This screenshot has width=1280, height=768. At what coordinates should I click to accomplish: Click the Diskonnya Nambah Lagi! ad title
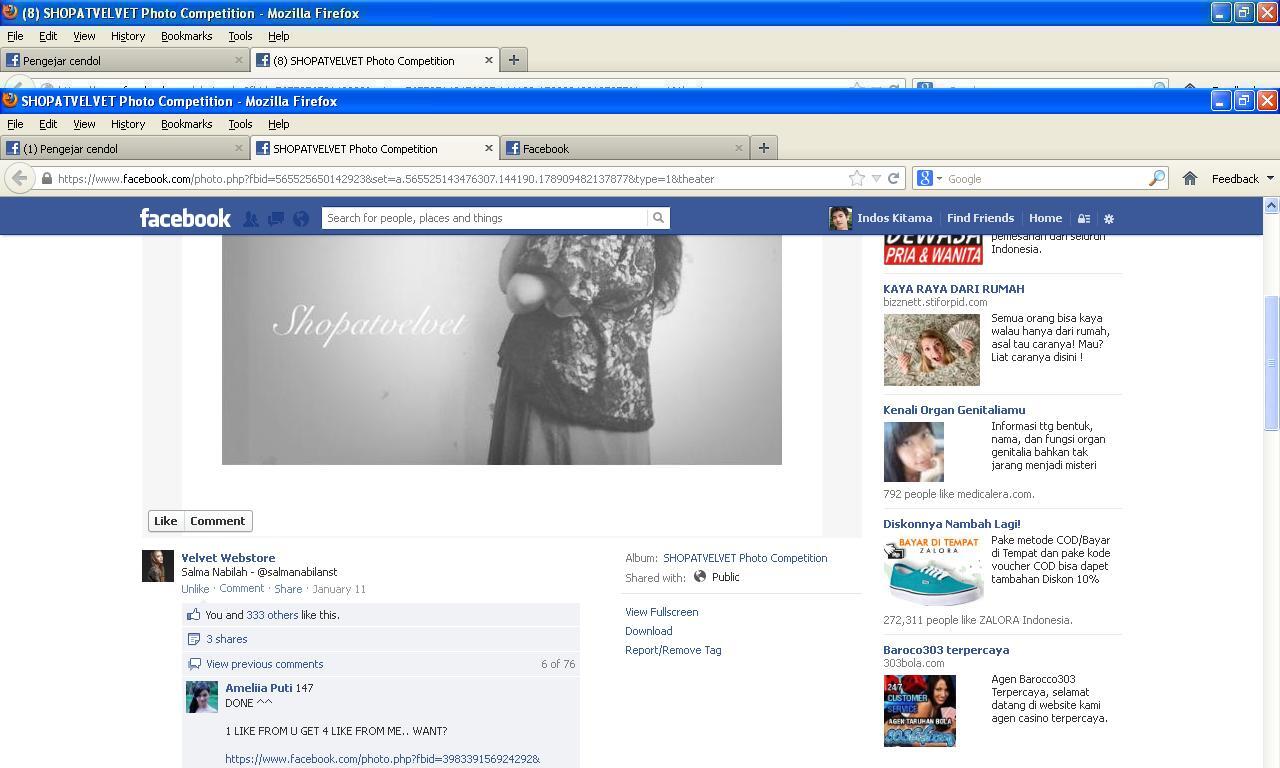[951, 524]
